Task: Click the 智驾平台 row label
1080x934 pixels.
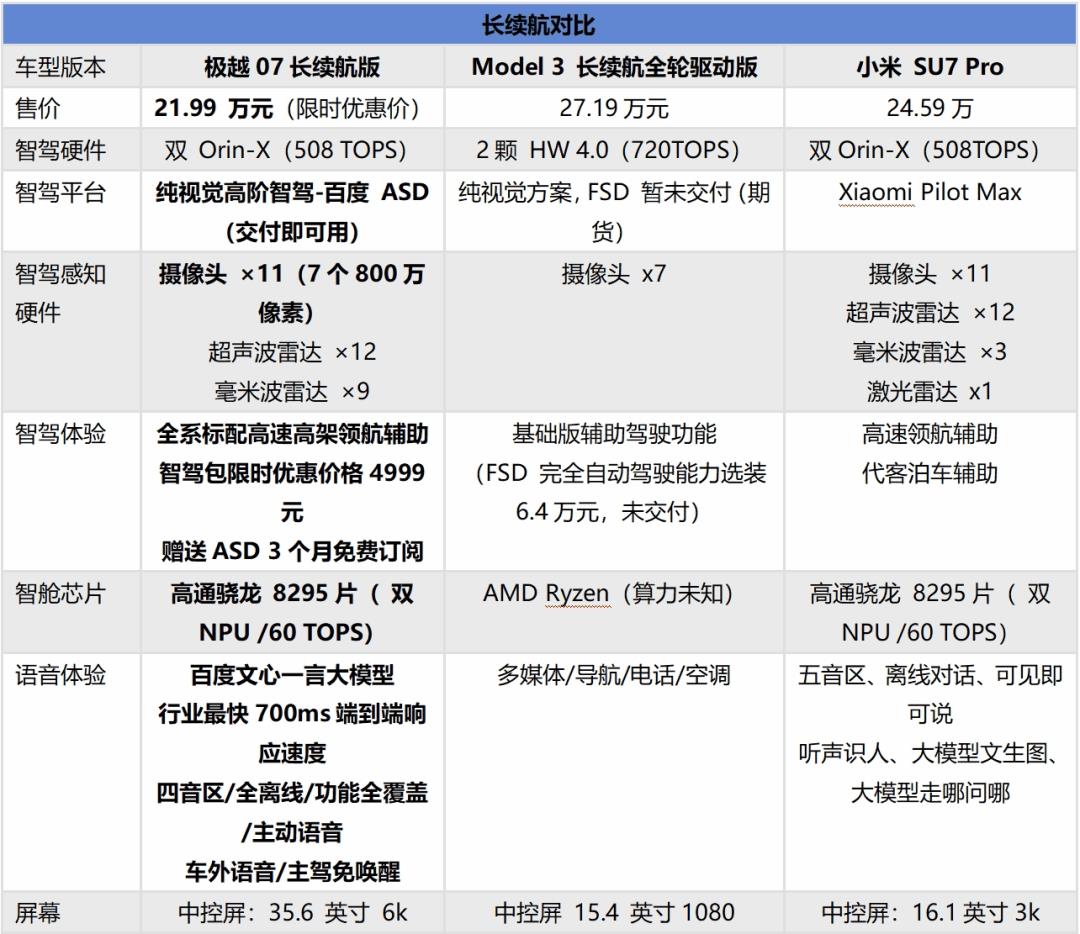Action: point(61,192)
